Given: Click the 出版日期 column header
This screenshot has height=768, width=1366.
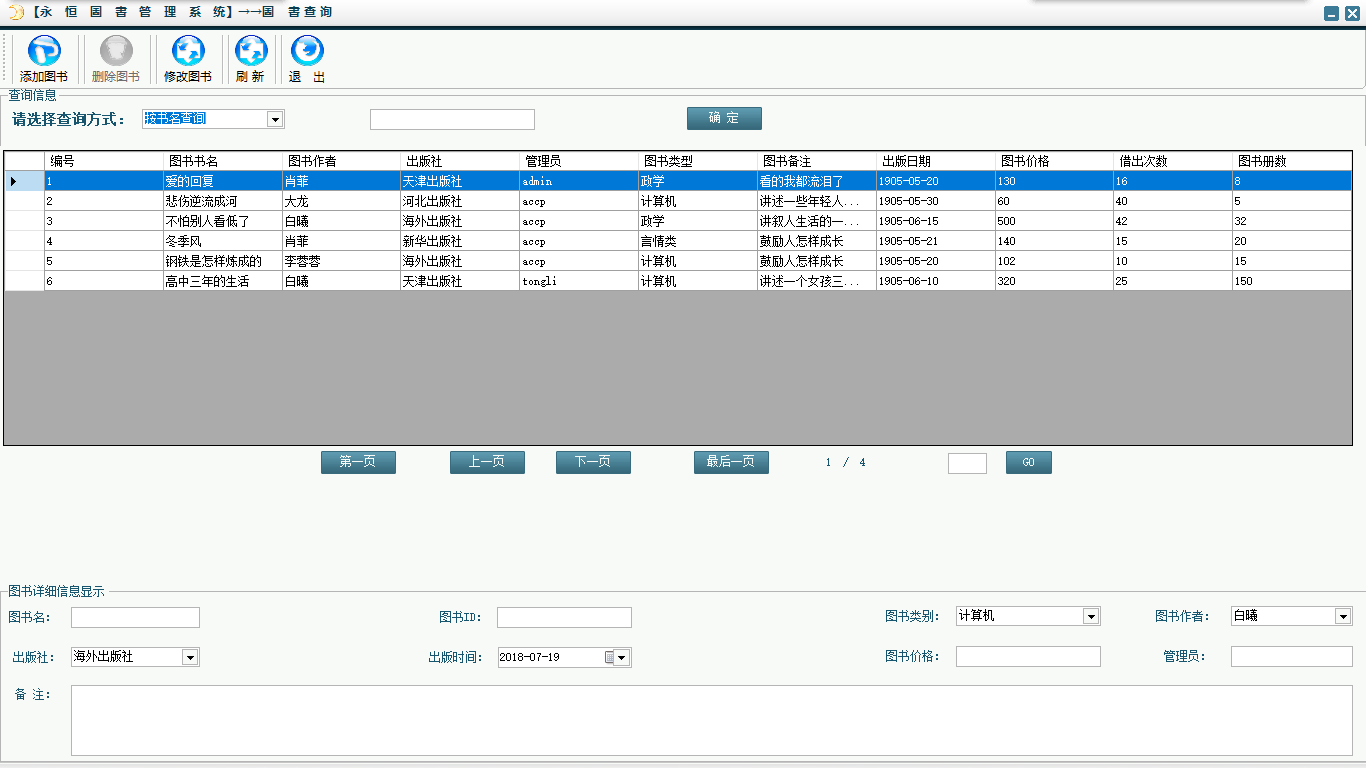Looking at the screenshot, I should tap(937, 161).
